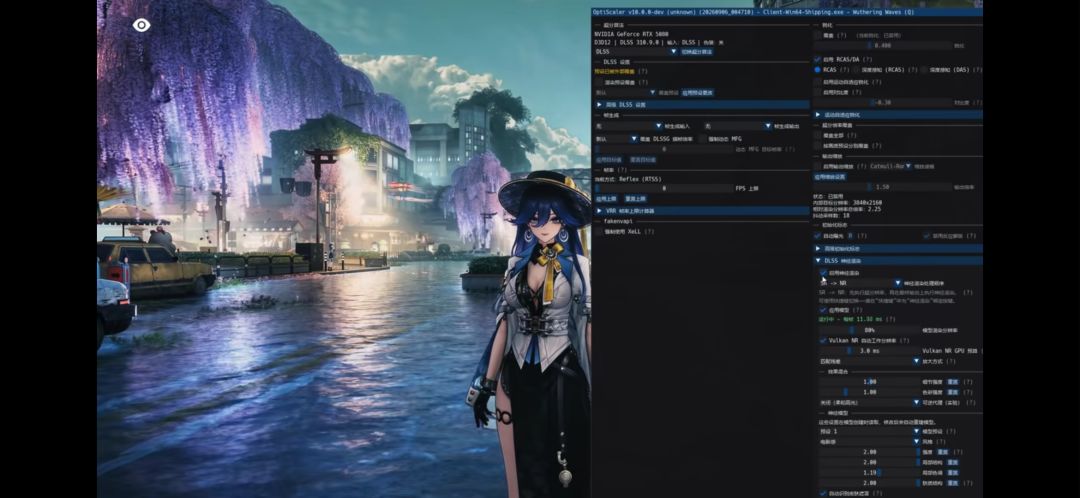Viewport: 1080px width, 498px height.
Task: Open help marker after the -0.30 contrast slider
Action: (x=978, y=102)
